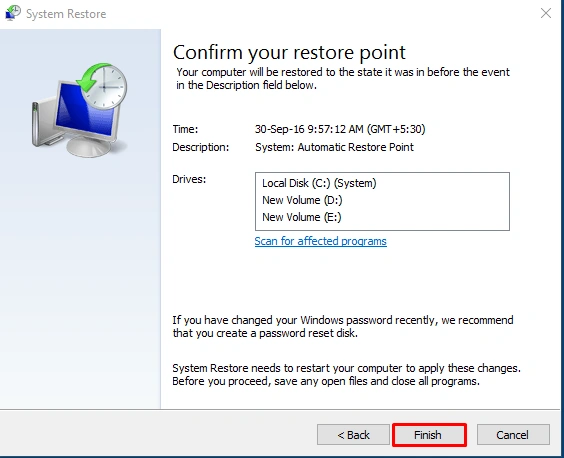The width and height of the screenshot is (564, 458).
Task: Click the Drives: label
Action: click(189, 179)
